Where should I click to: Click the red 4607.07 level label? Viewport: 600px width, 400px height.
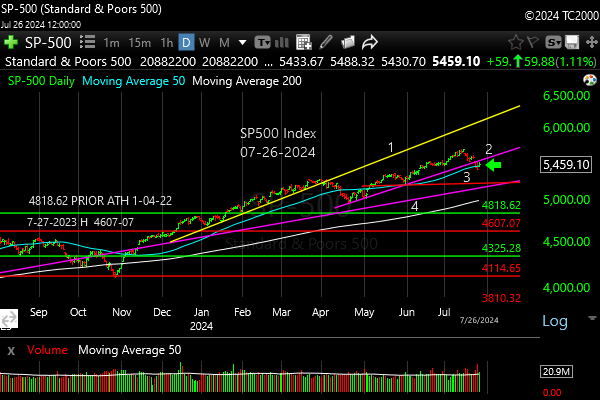[501, 223]
